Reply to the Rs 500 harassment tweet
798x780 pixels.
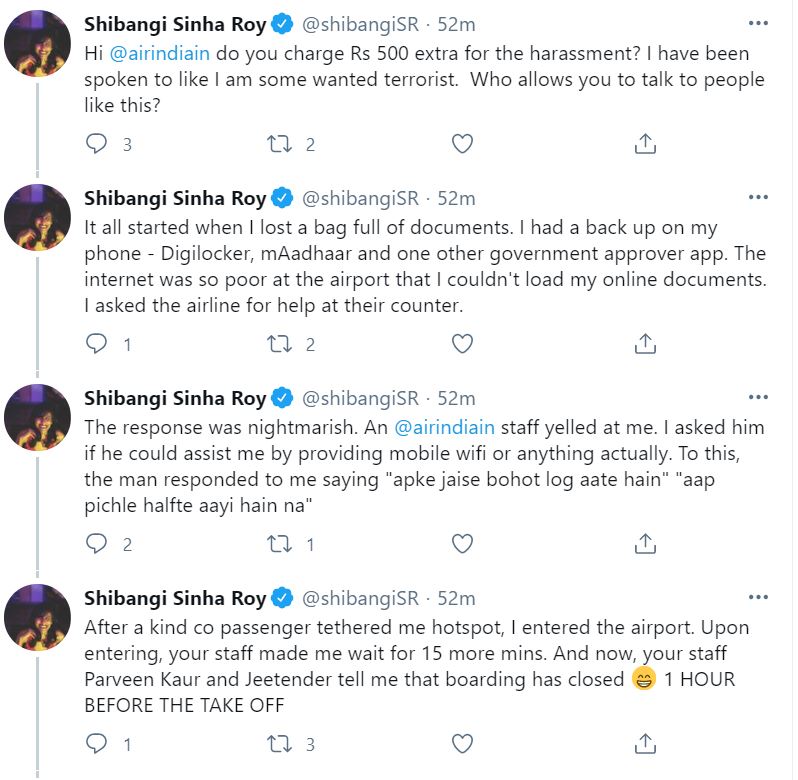tap(97, 144)
